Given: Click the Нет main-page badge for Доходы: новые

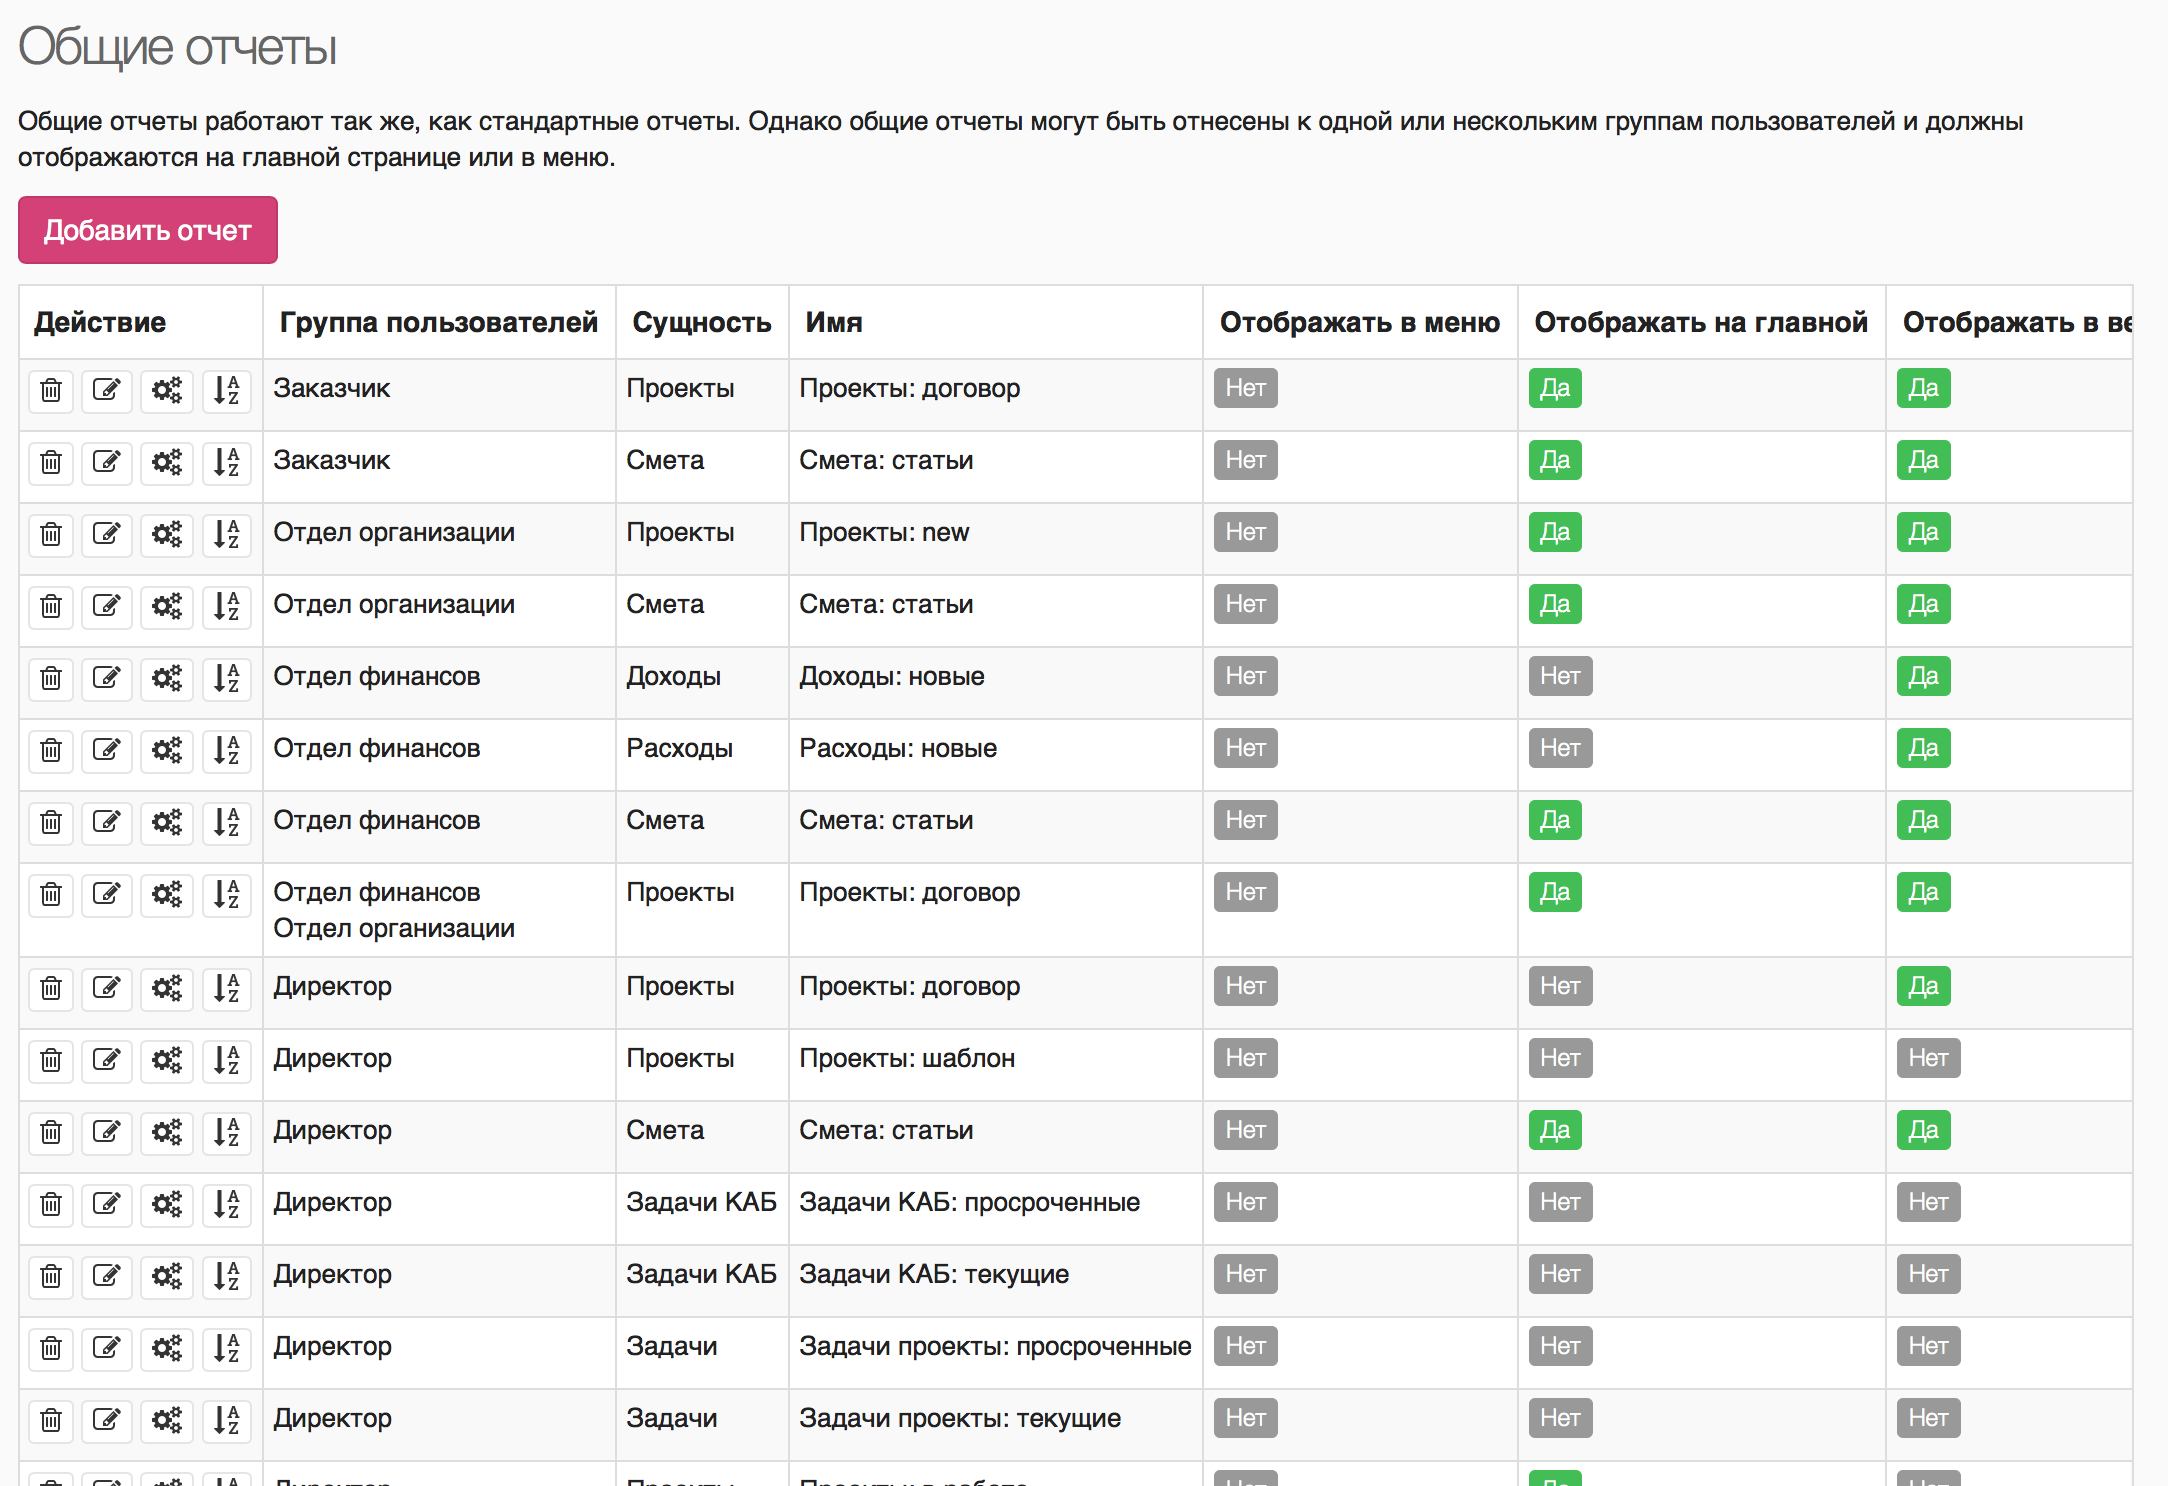Looking at the screenshot, I should pos(1560,676).
